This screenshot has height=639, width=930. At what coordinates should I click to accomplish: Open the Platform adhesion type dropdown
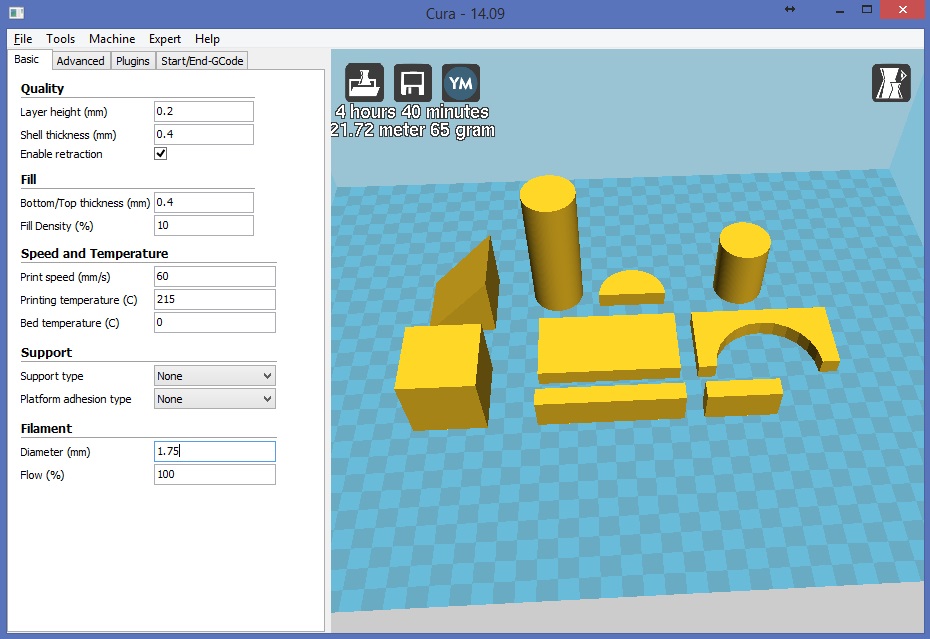tap(215, 399)
